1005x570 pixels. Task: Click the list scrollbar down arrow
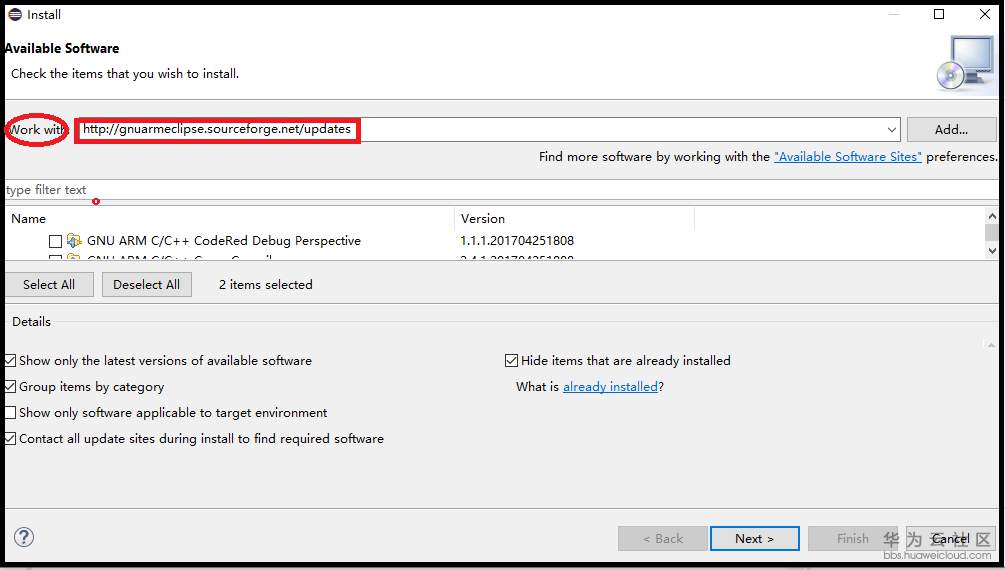992,251
